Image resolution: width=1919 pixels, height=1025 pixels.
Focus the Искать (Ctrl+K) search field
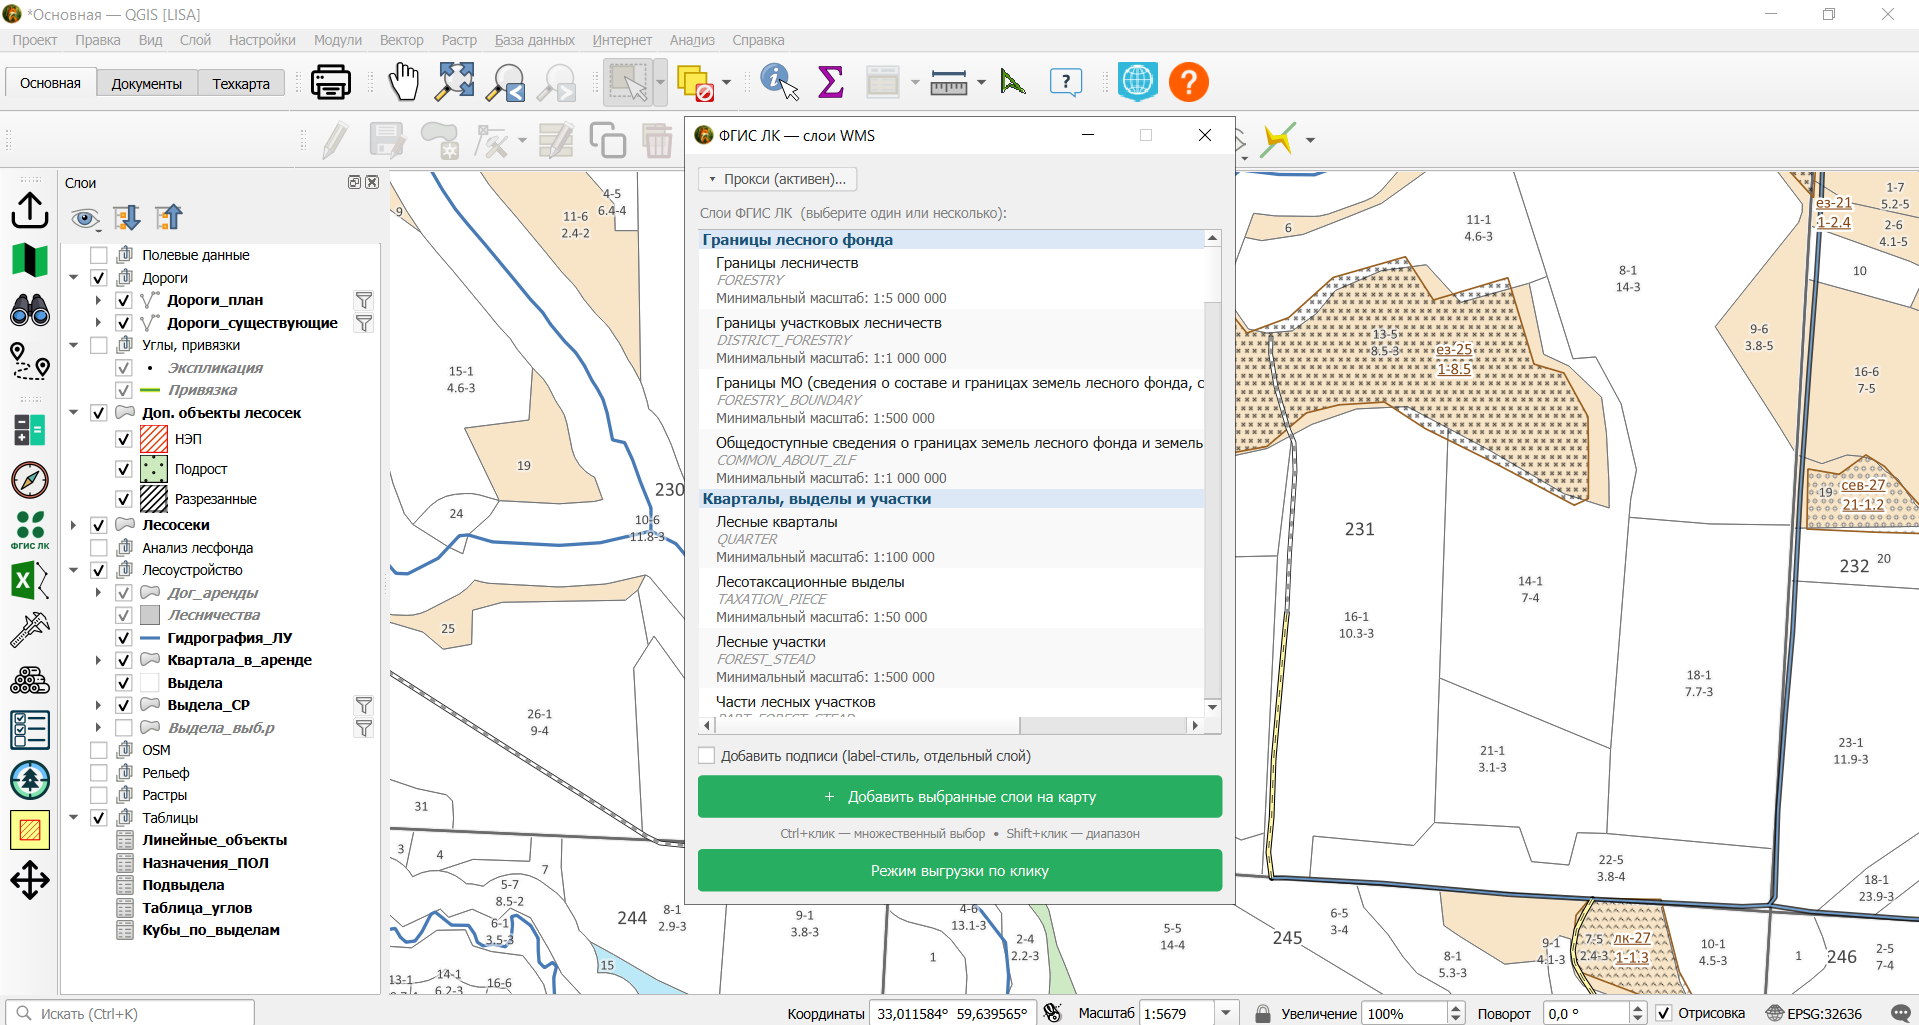131,1013
